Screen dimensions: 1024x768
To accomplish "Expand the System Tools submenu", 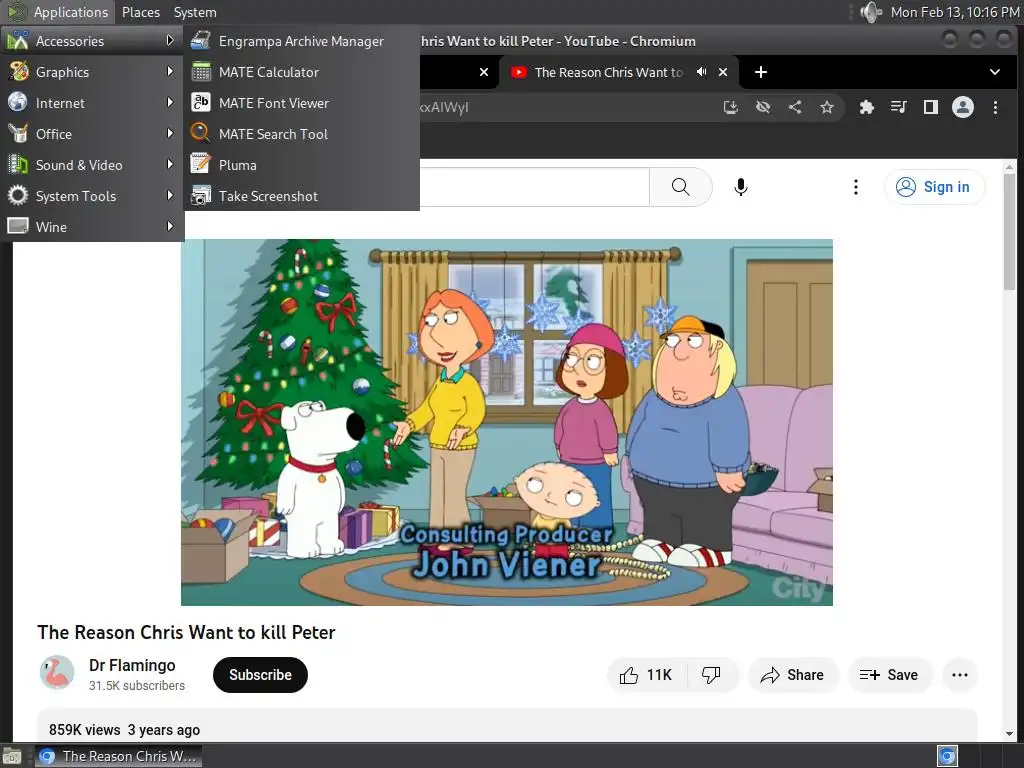I will point(91,196).
